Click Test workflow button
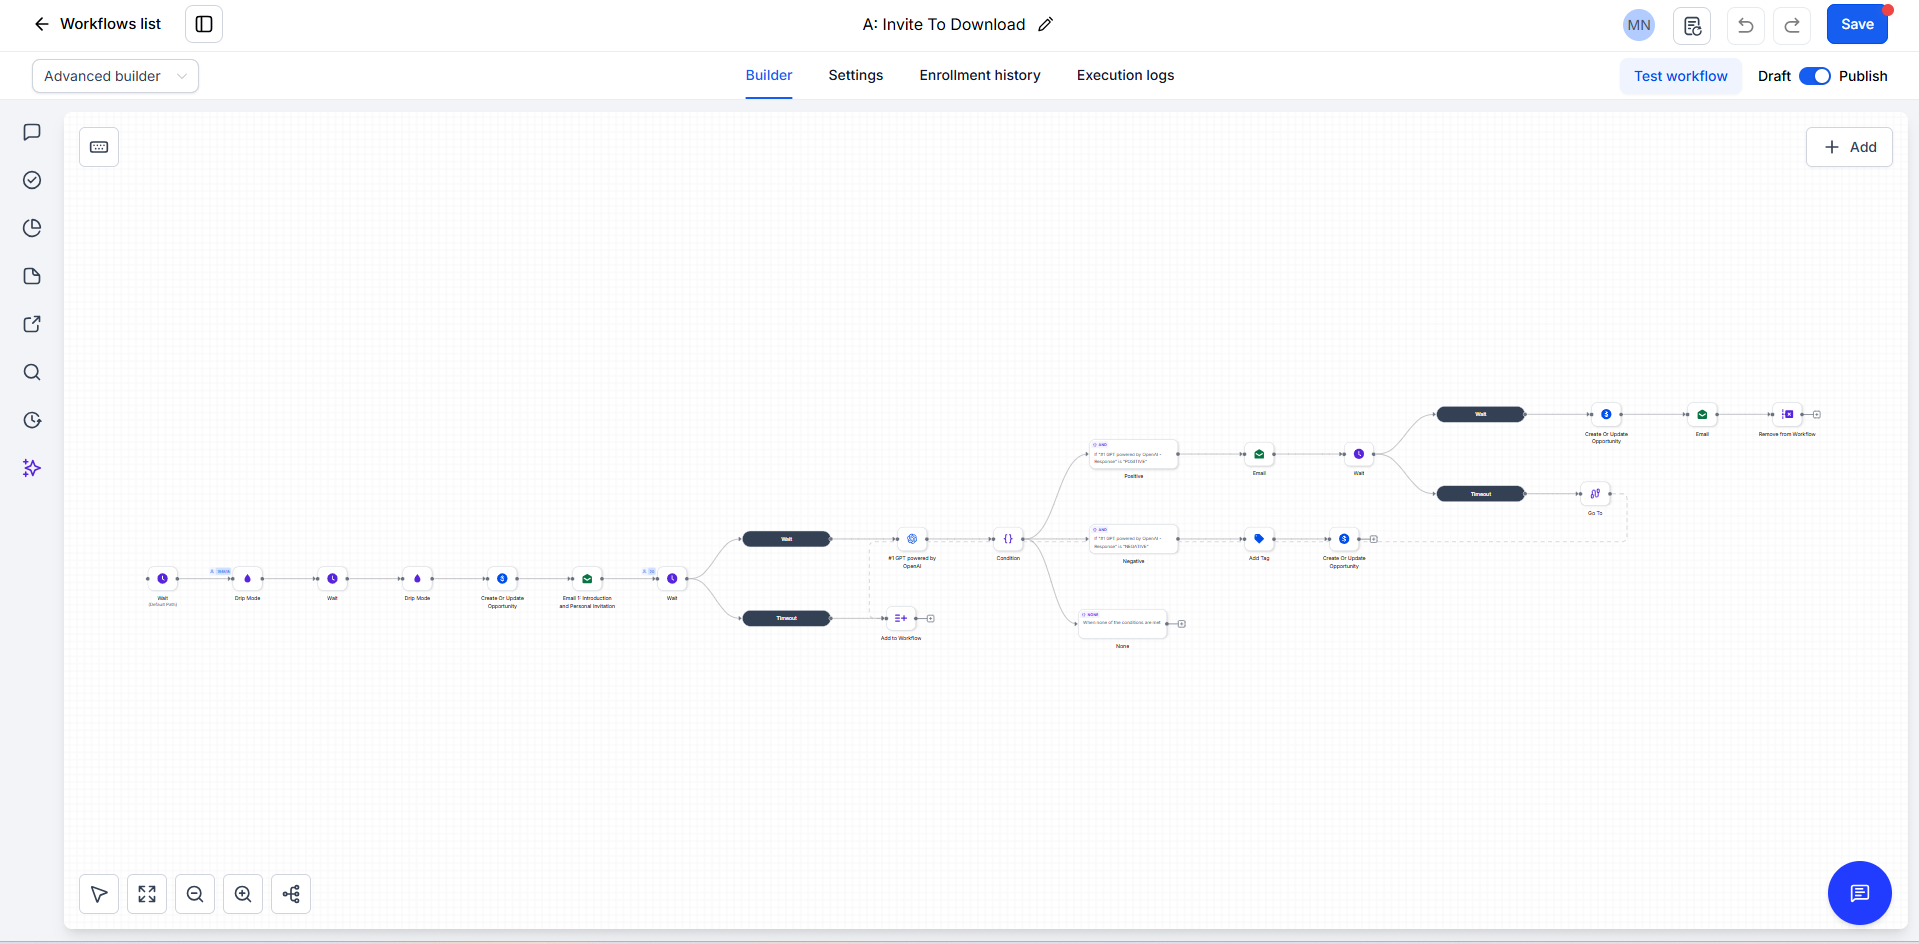 [1680, 76]
